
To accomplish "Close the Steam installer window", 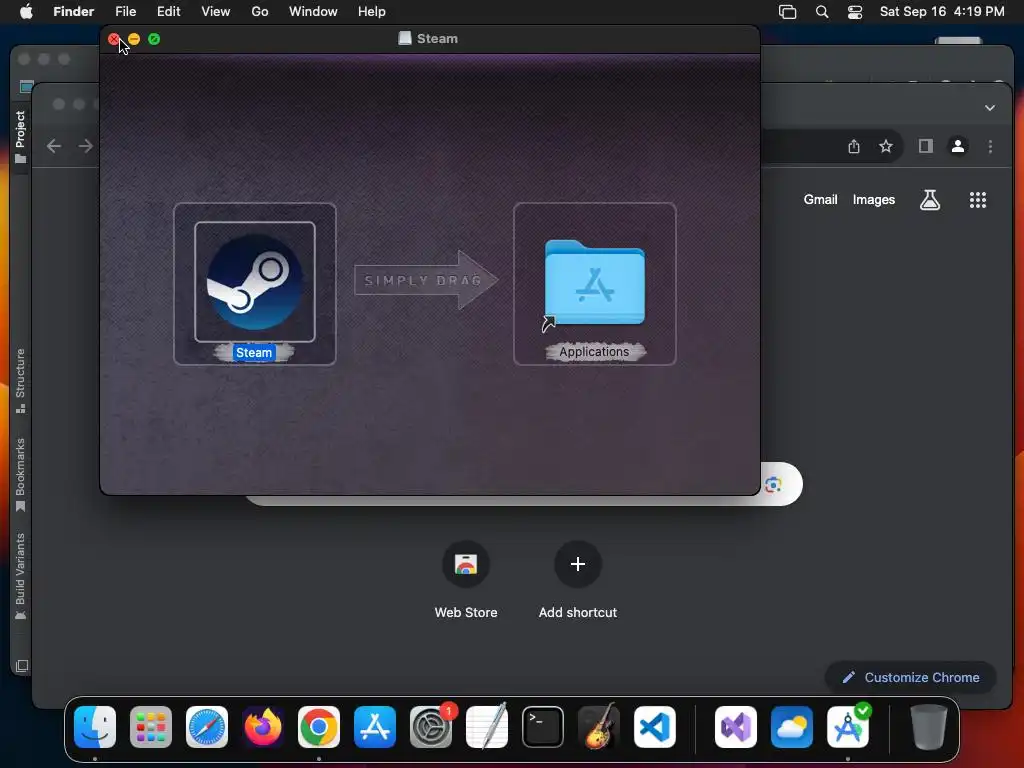I will coord(114,39).
